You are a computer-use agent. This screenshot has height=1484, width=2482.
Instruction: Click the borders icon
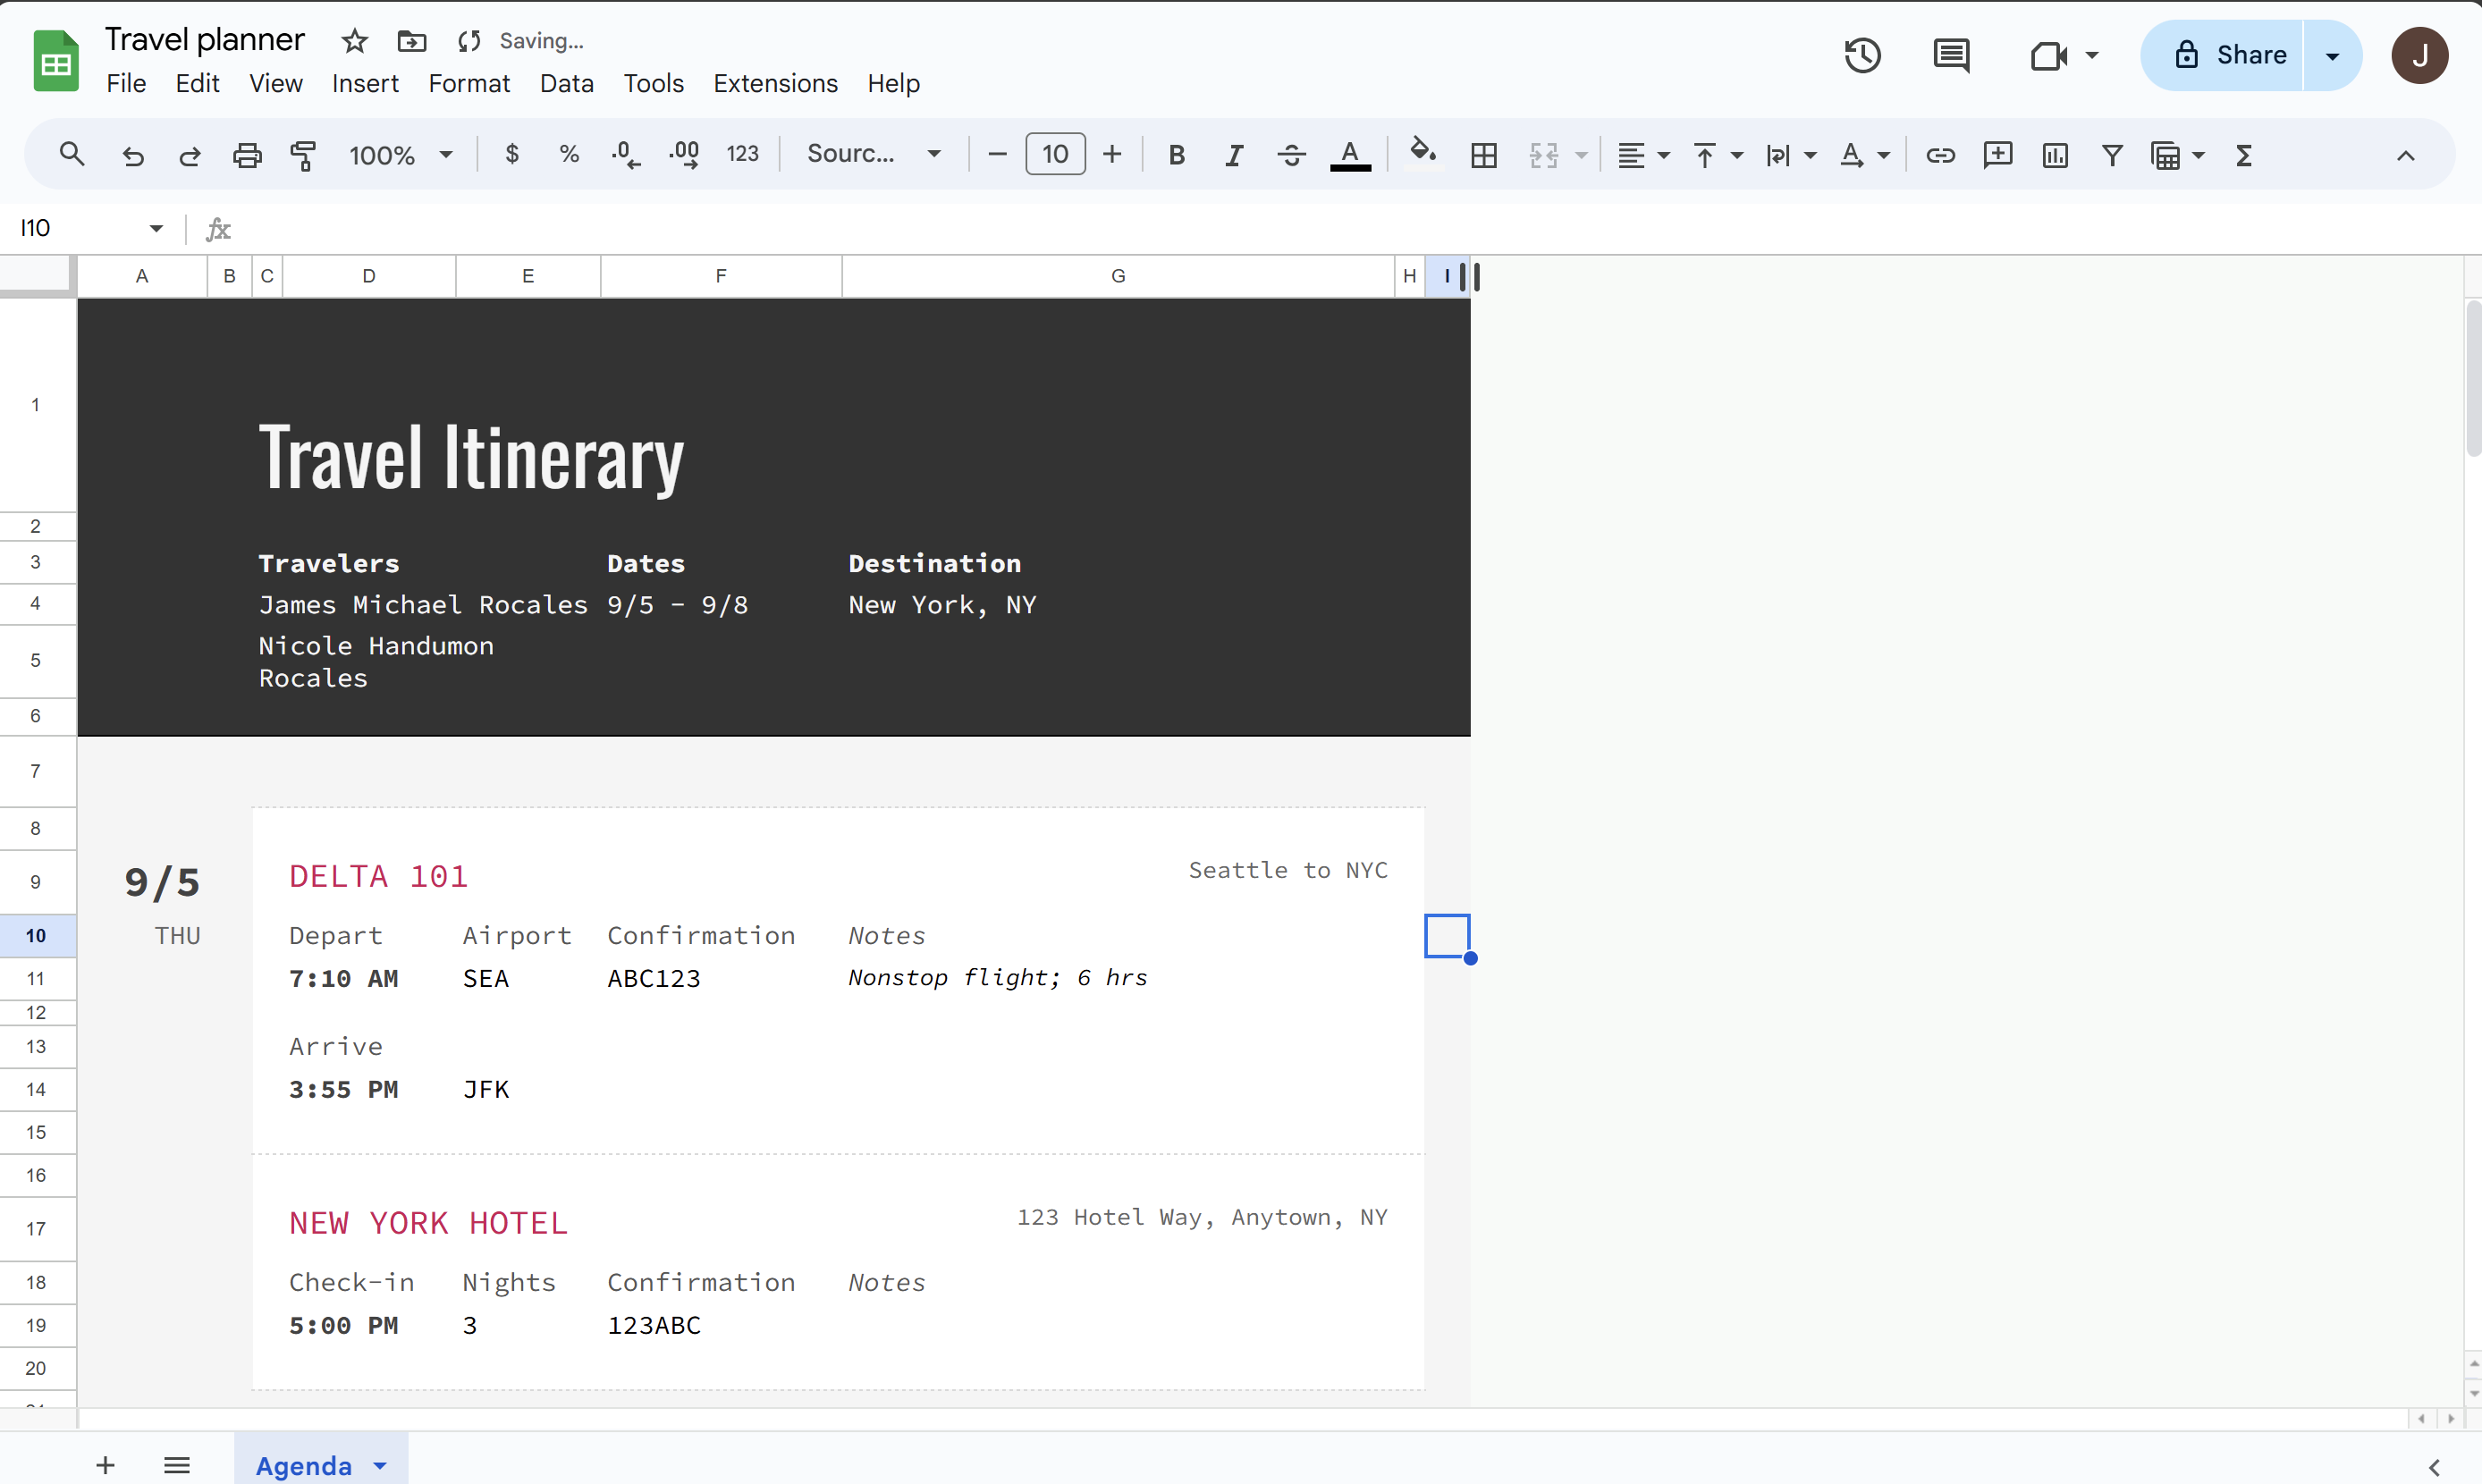tap(1483, 155)
